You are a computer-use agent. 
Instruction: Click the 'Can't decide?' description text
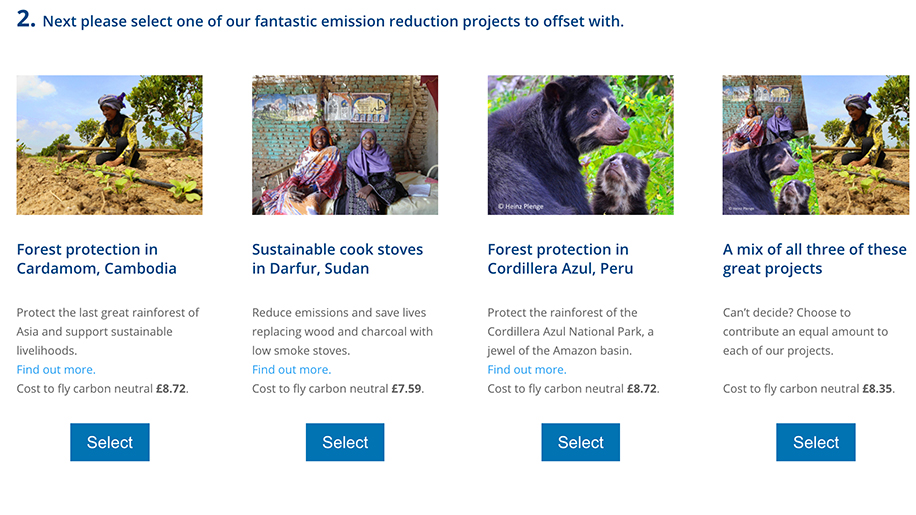click(x=805, y=331)
